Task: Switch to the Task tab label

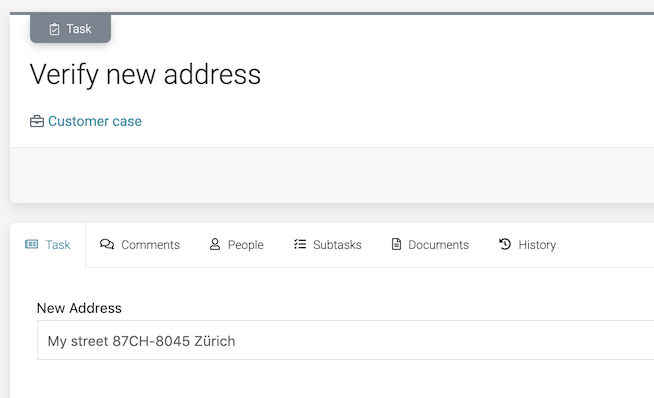Action: point(58,245)
